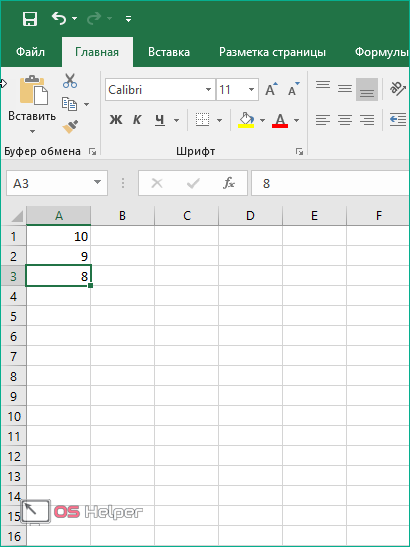
Task: Select cell A1 containing 10
Action: tap(59, 236)
